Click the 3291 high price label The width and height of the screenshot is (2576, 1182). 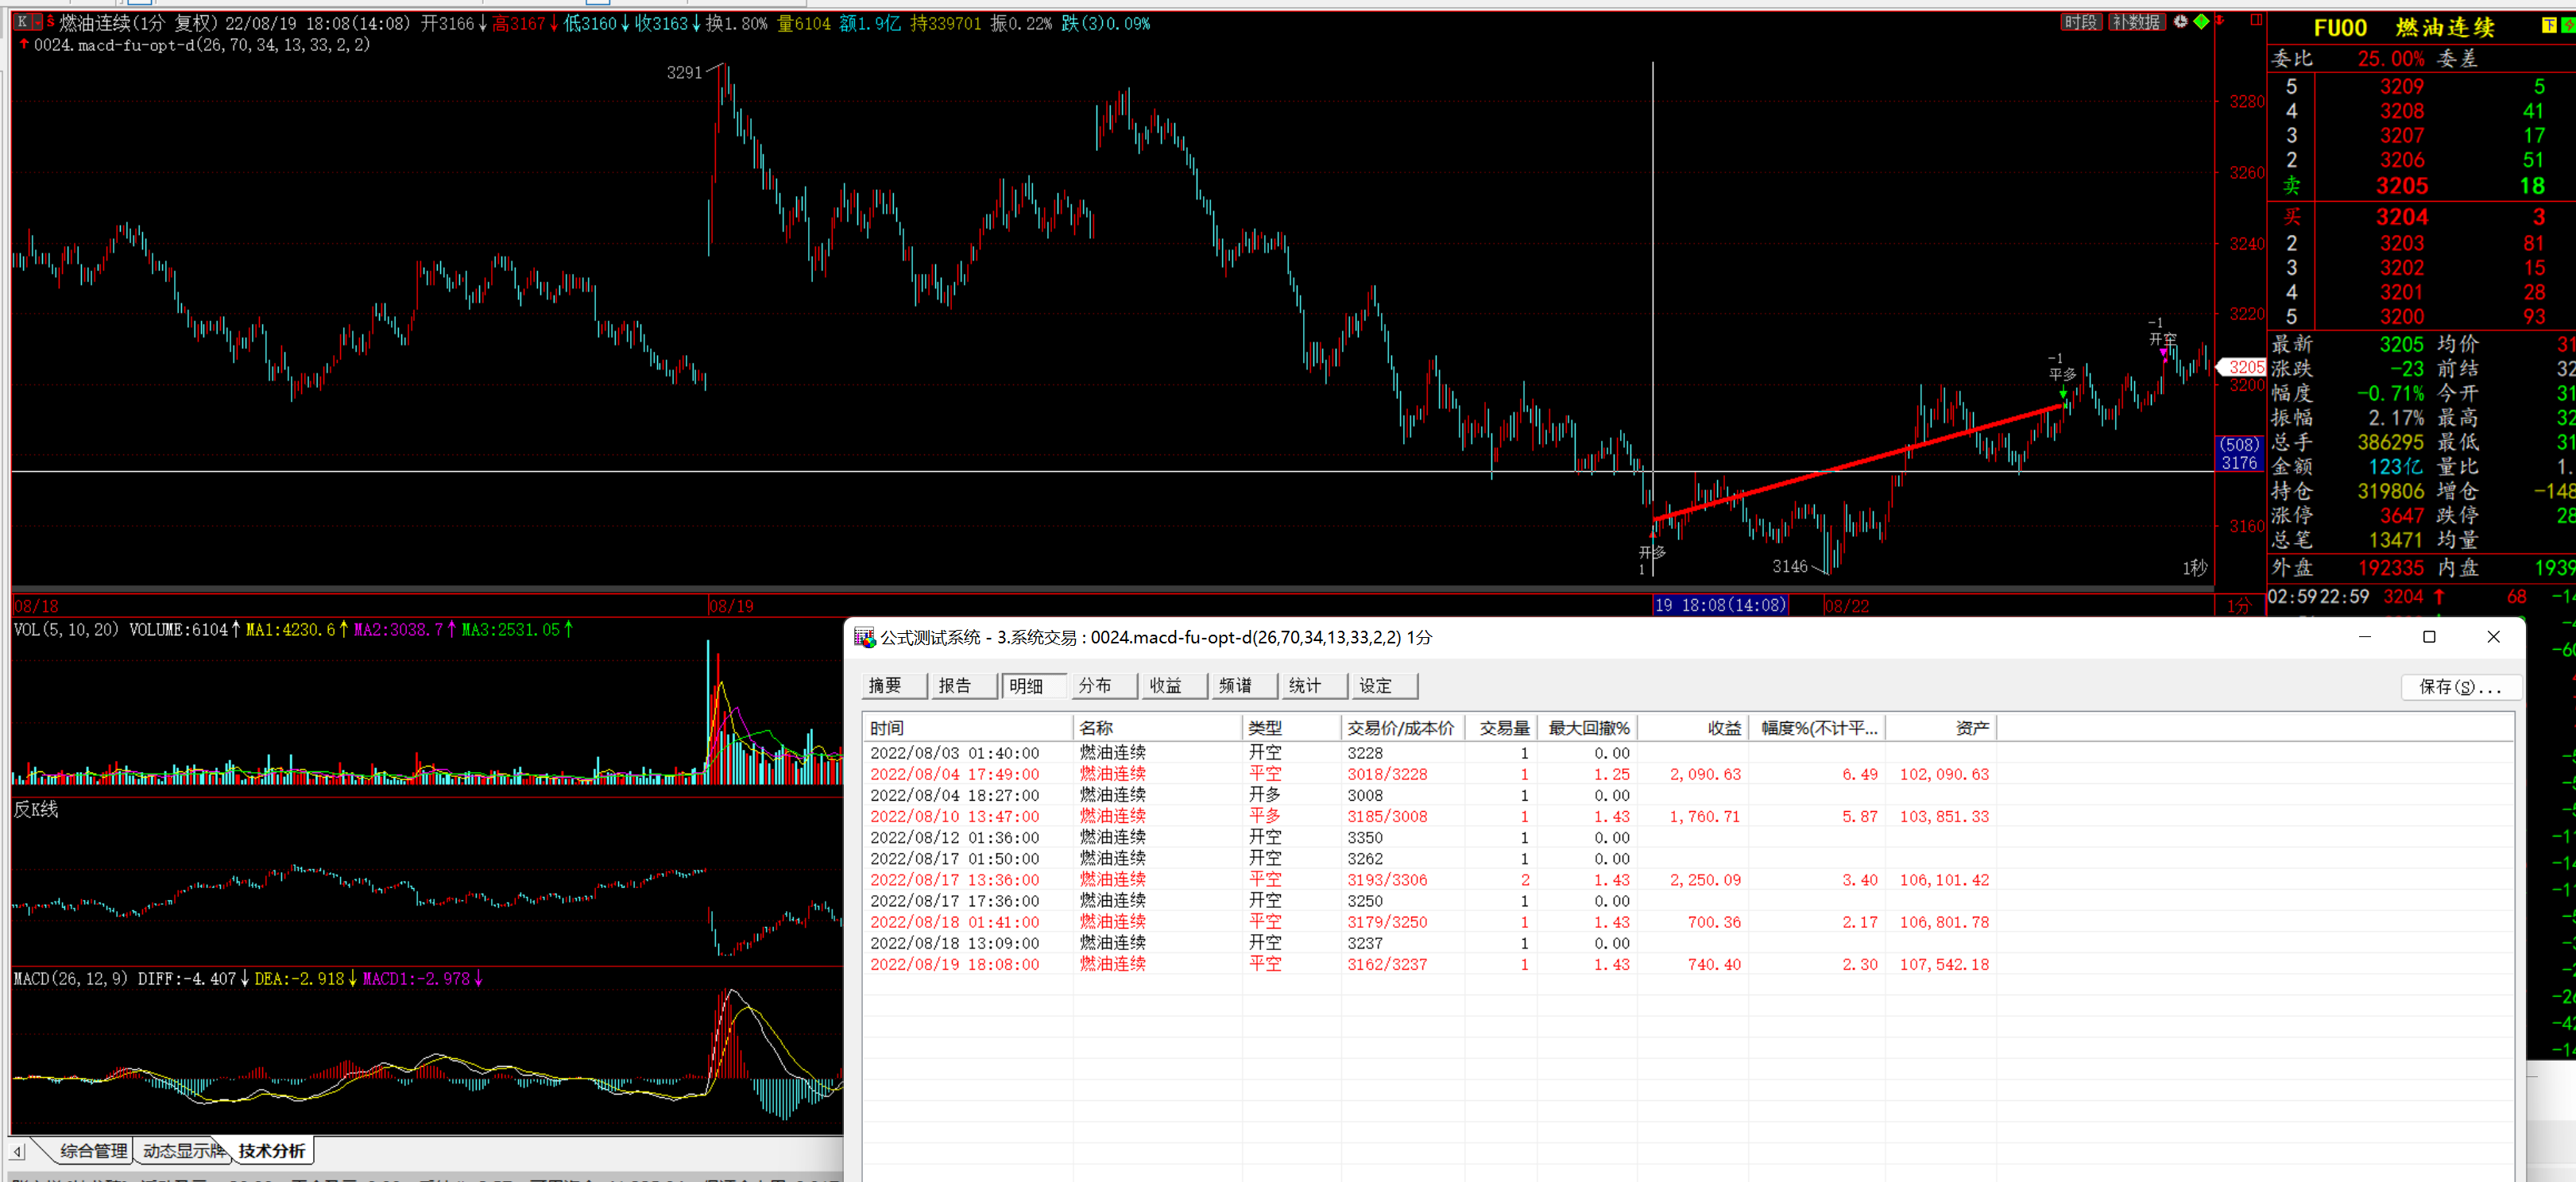point(684,72)
